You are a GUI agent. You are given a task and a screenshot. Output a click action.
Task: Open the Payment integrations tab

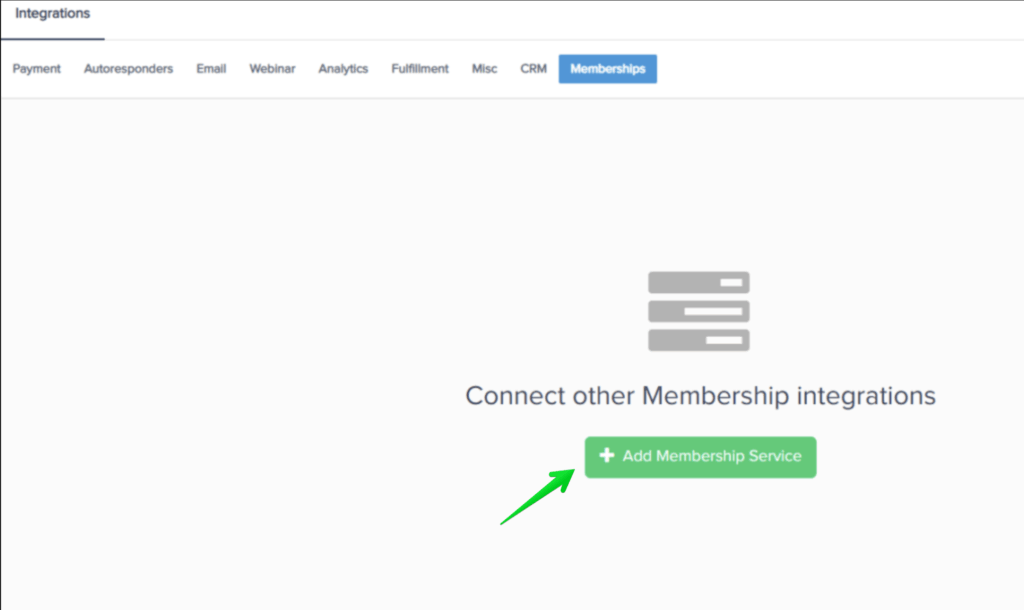[37, 69]
